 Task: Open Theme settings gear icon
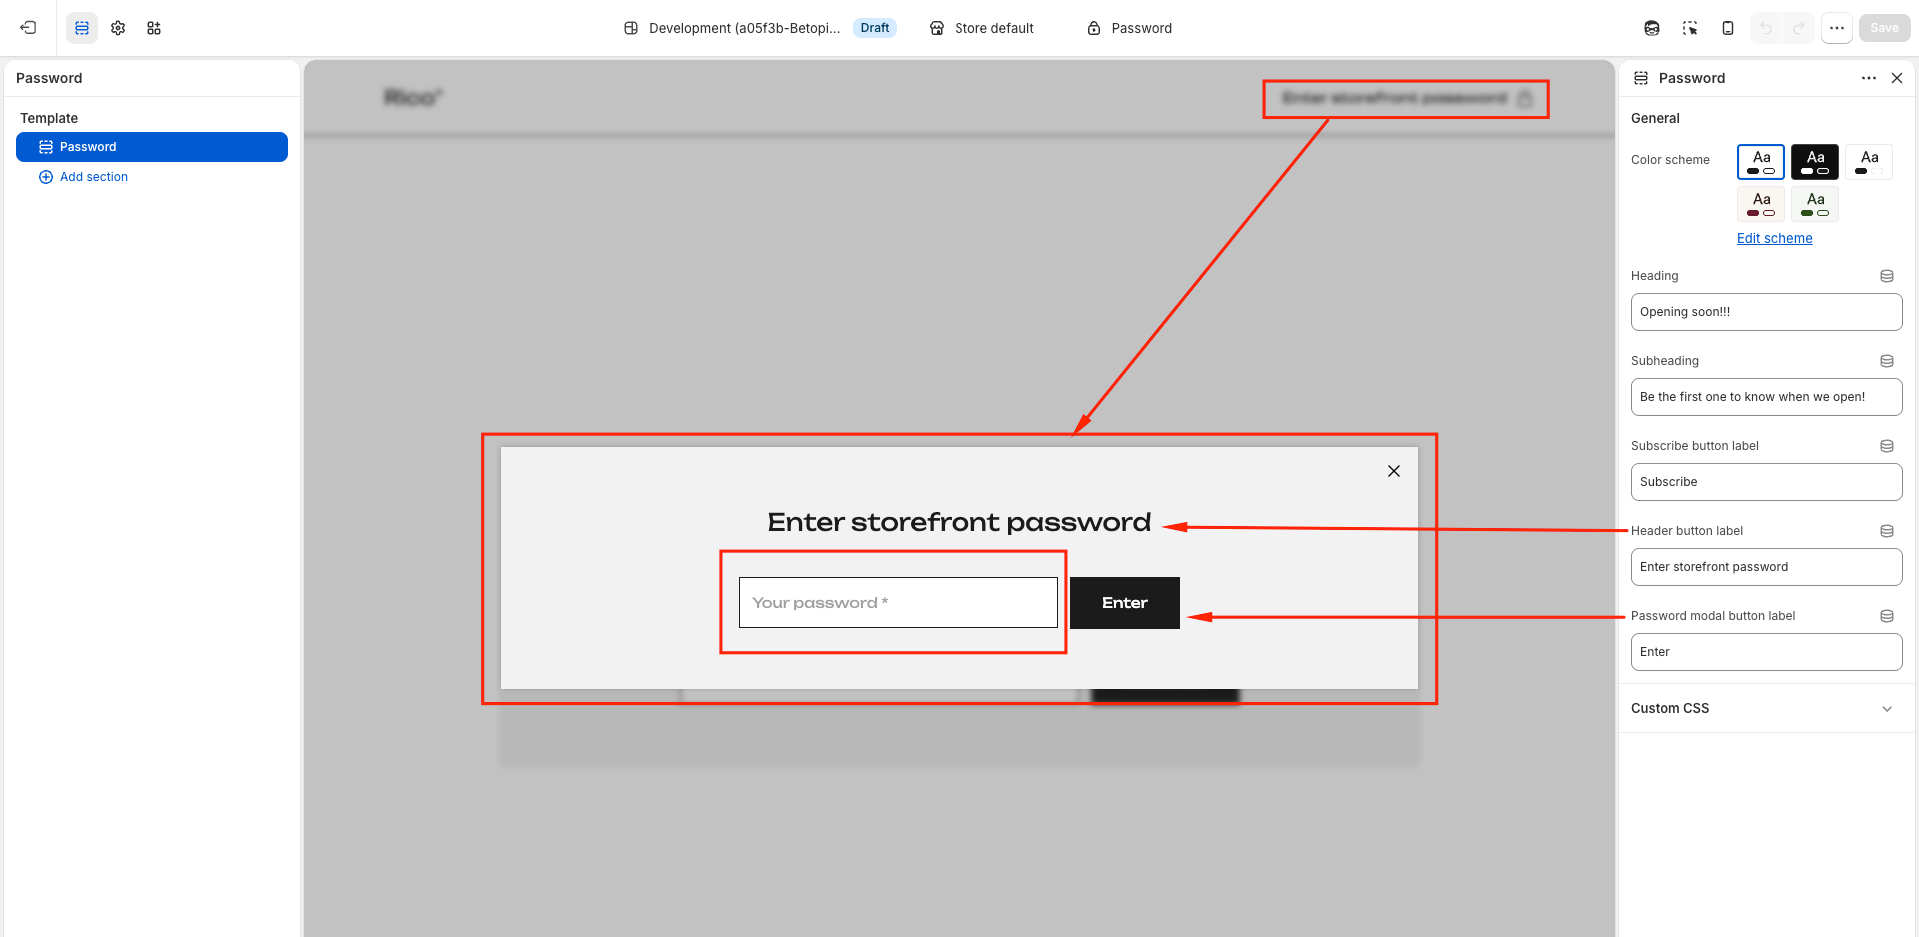pos(118,28)
